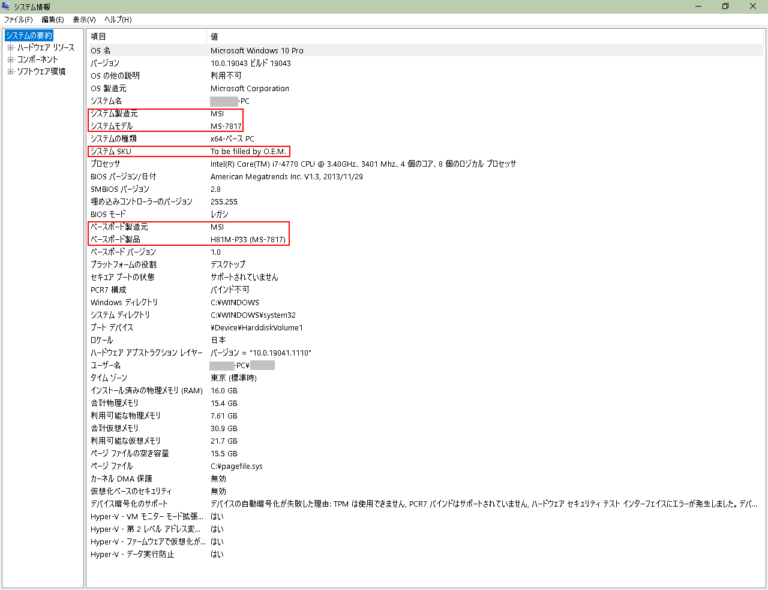Open the 表示(V) menu
768x590 pixels.
(x=84, y=20)
